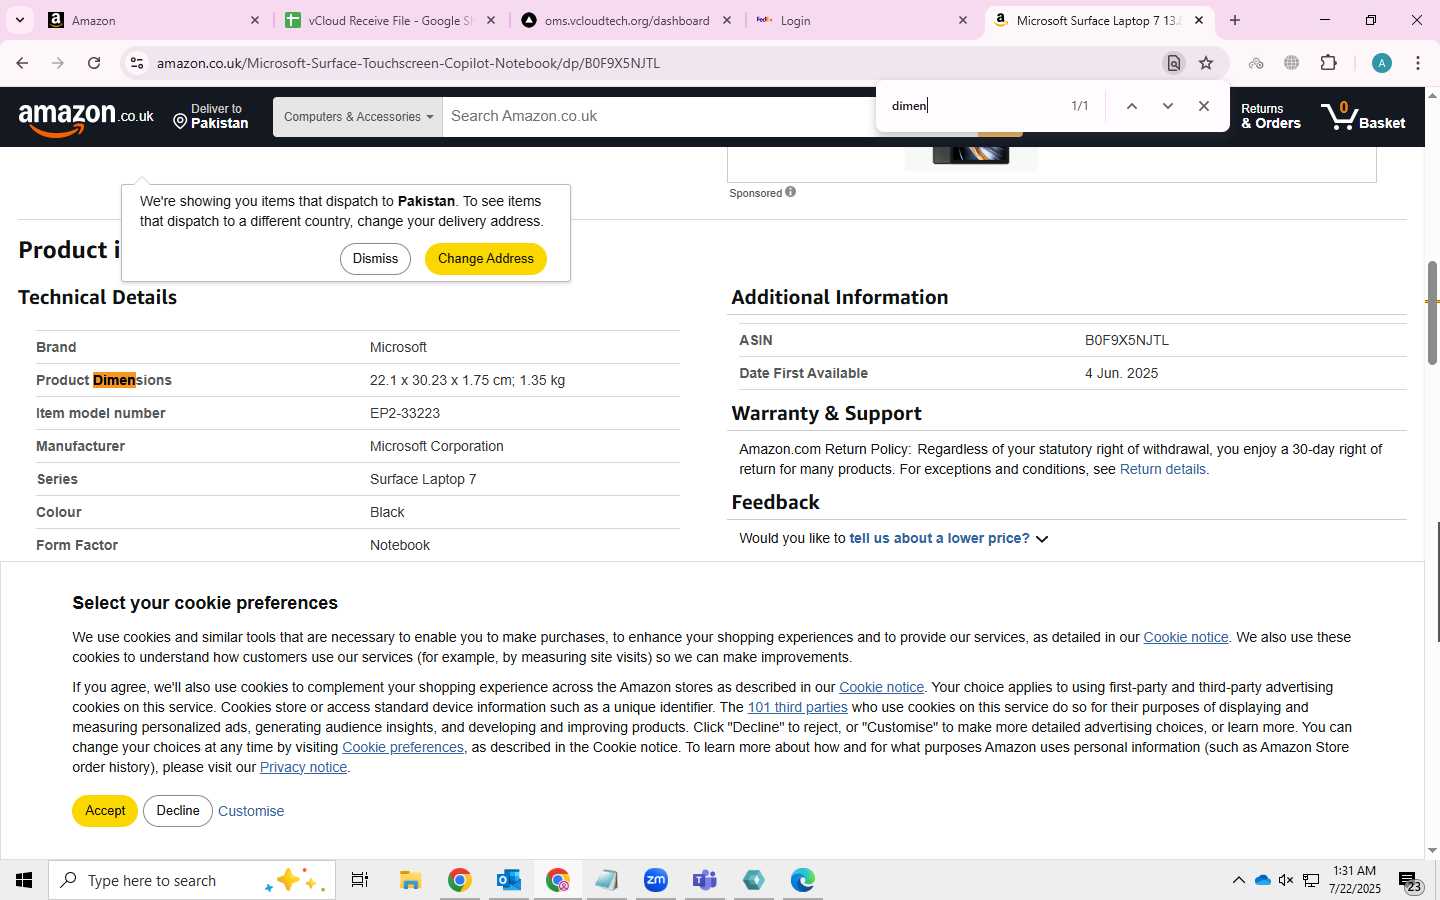Open Chrome profile avatar A
The image size is (1440, 900).
pos(1381,63)
